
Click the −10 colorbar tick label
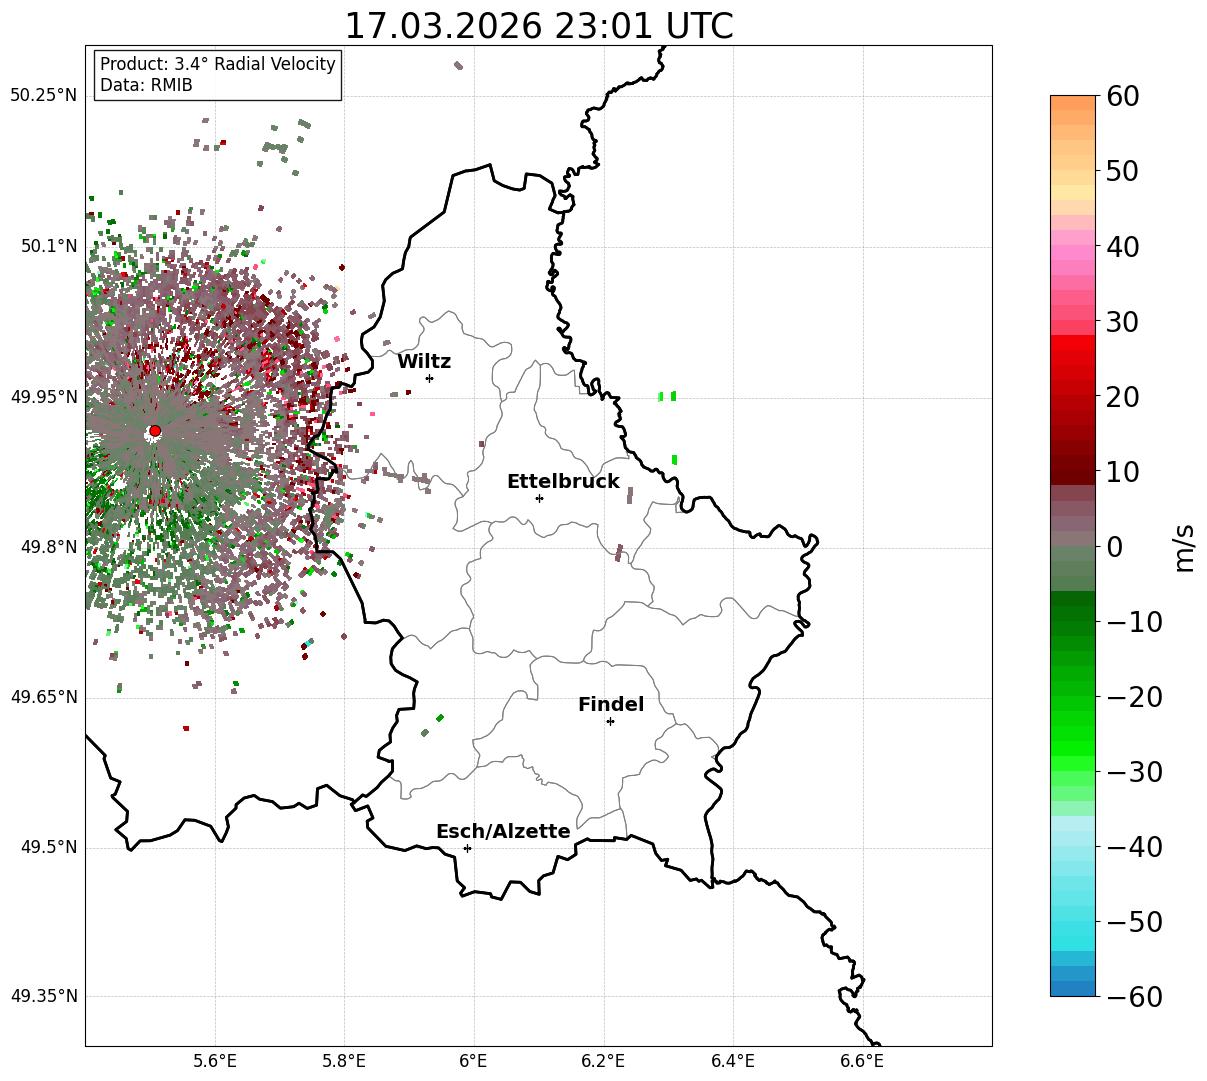point(1134,622)
